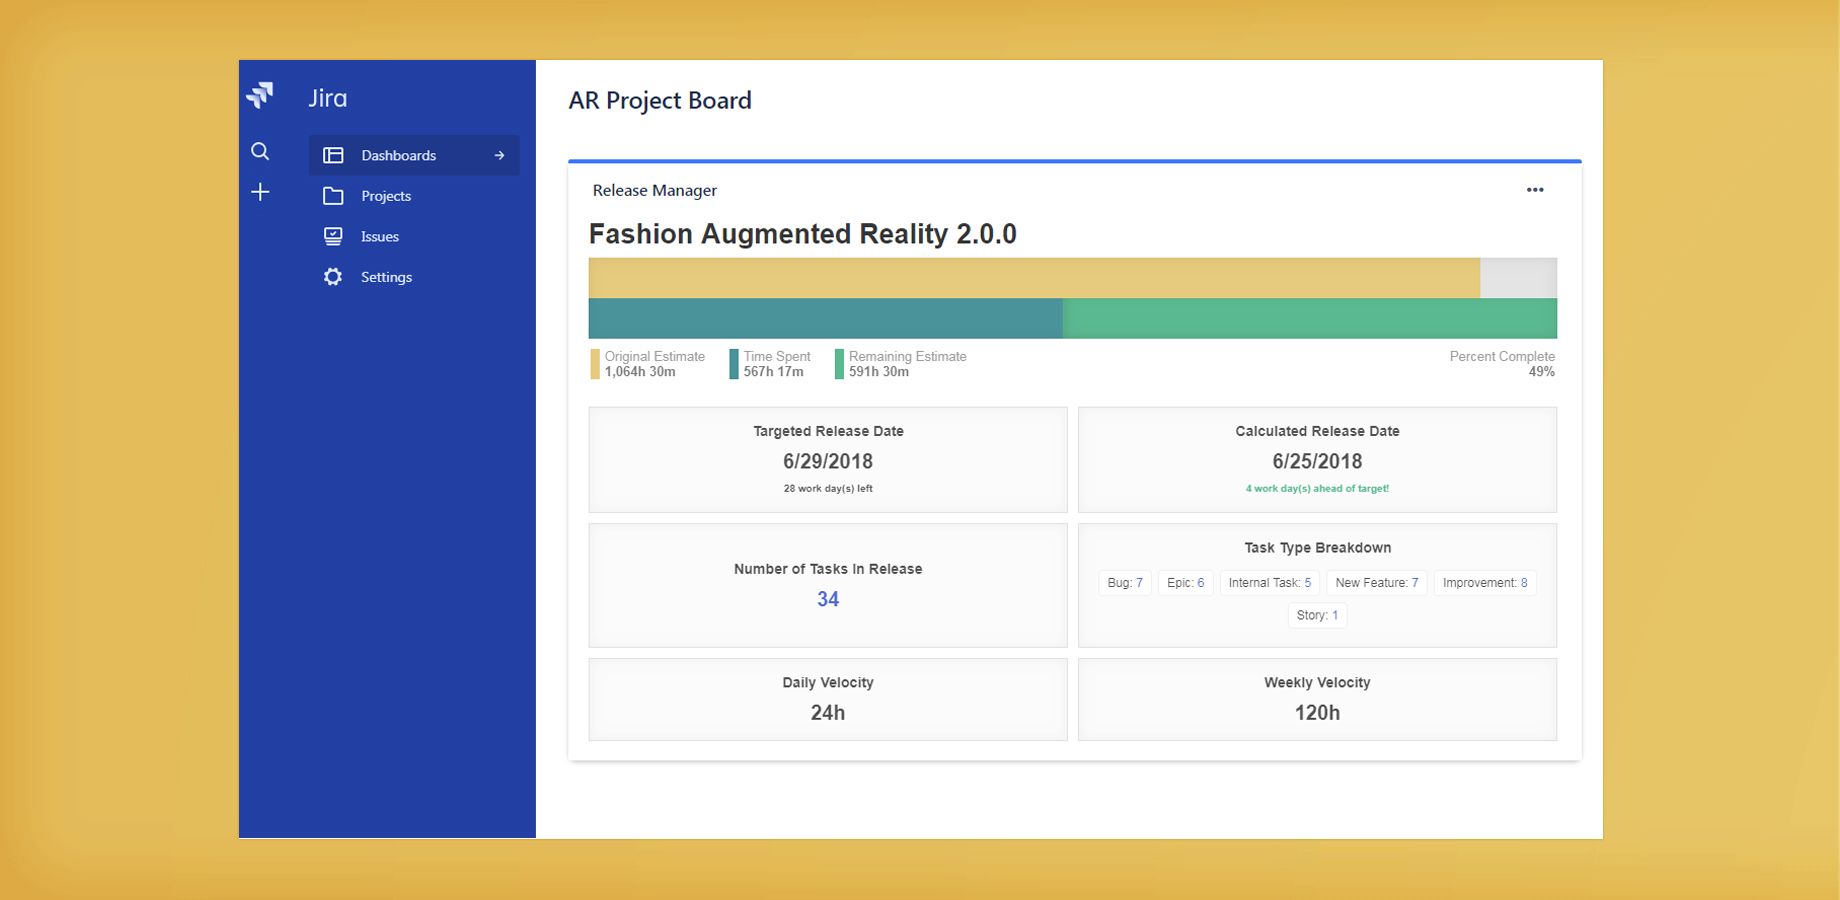Viewport: 1840px width, 900px height.
Task: Click the 4 work day(s) ahead note
Action: [1317, 489]
